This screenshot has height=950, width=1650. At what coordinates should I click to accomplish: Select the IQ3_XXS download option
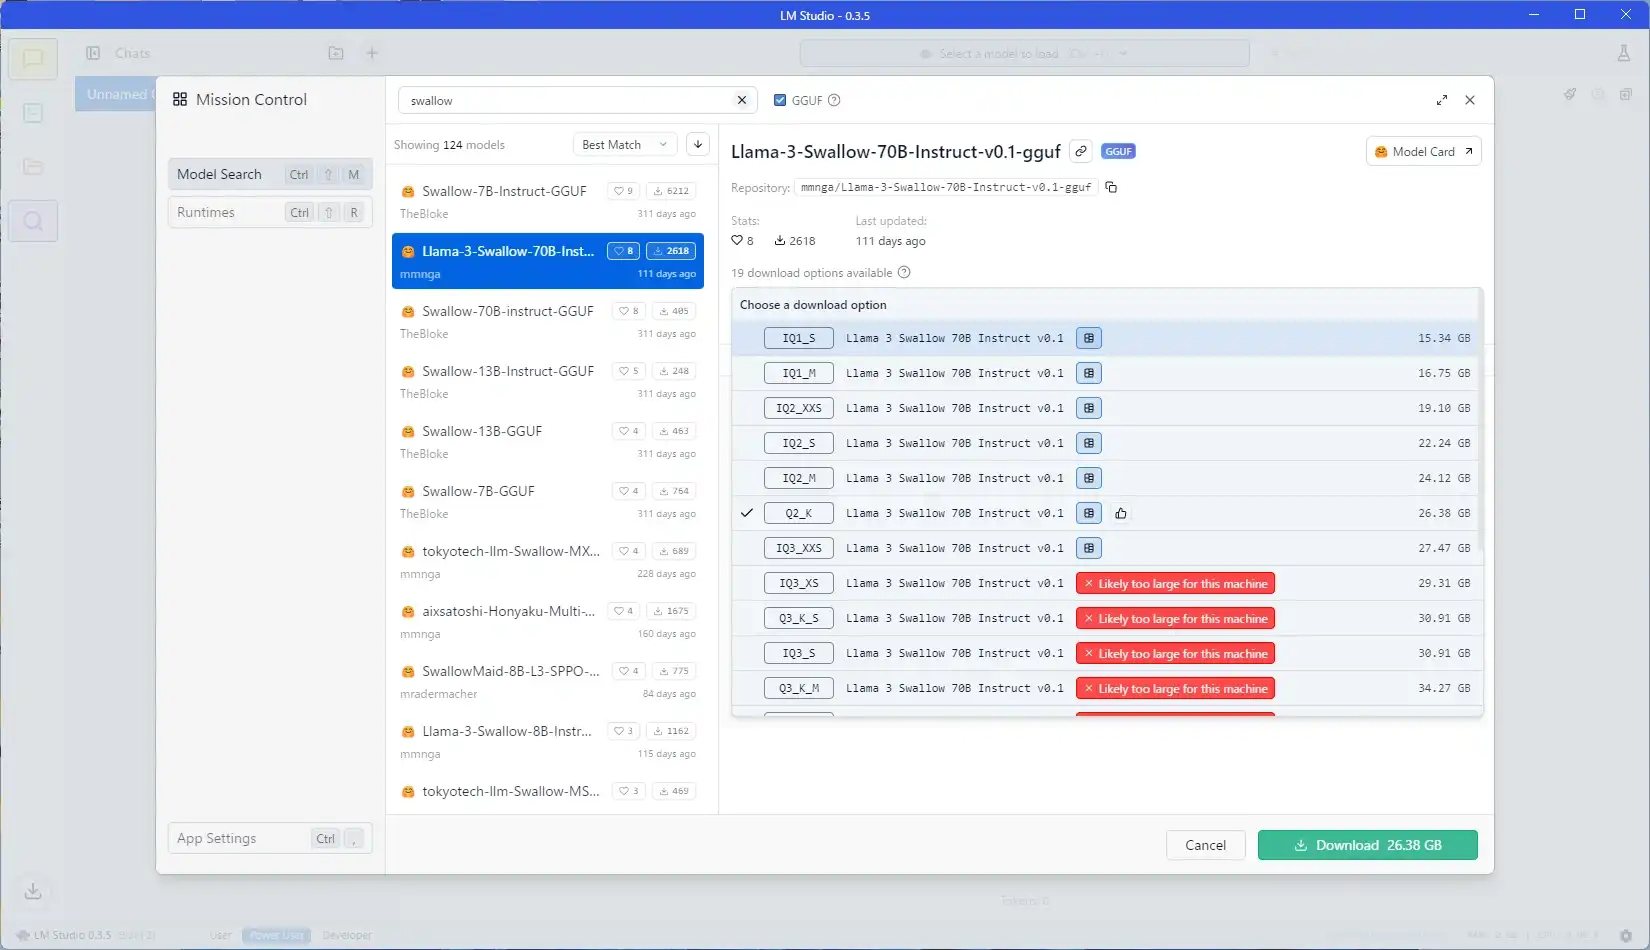pyautogui.click(x=798, y=548)
